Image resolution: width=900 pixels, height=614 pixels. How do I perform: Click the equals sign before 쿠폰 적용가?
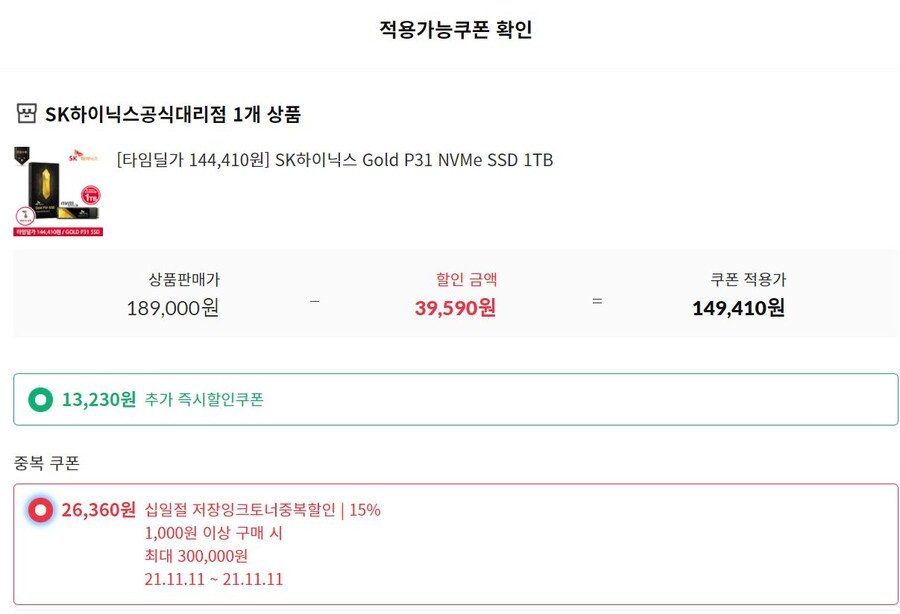point(597,301)
